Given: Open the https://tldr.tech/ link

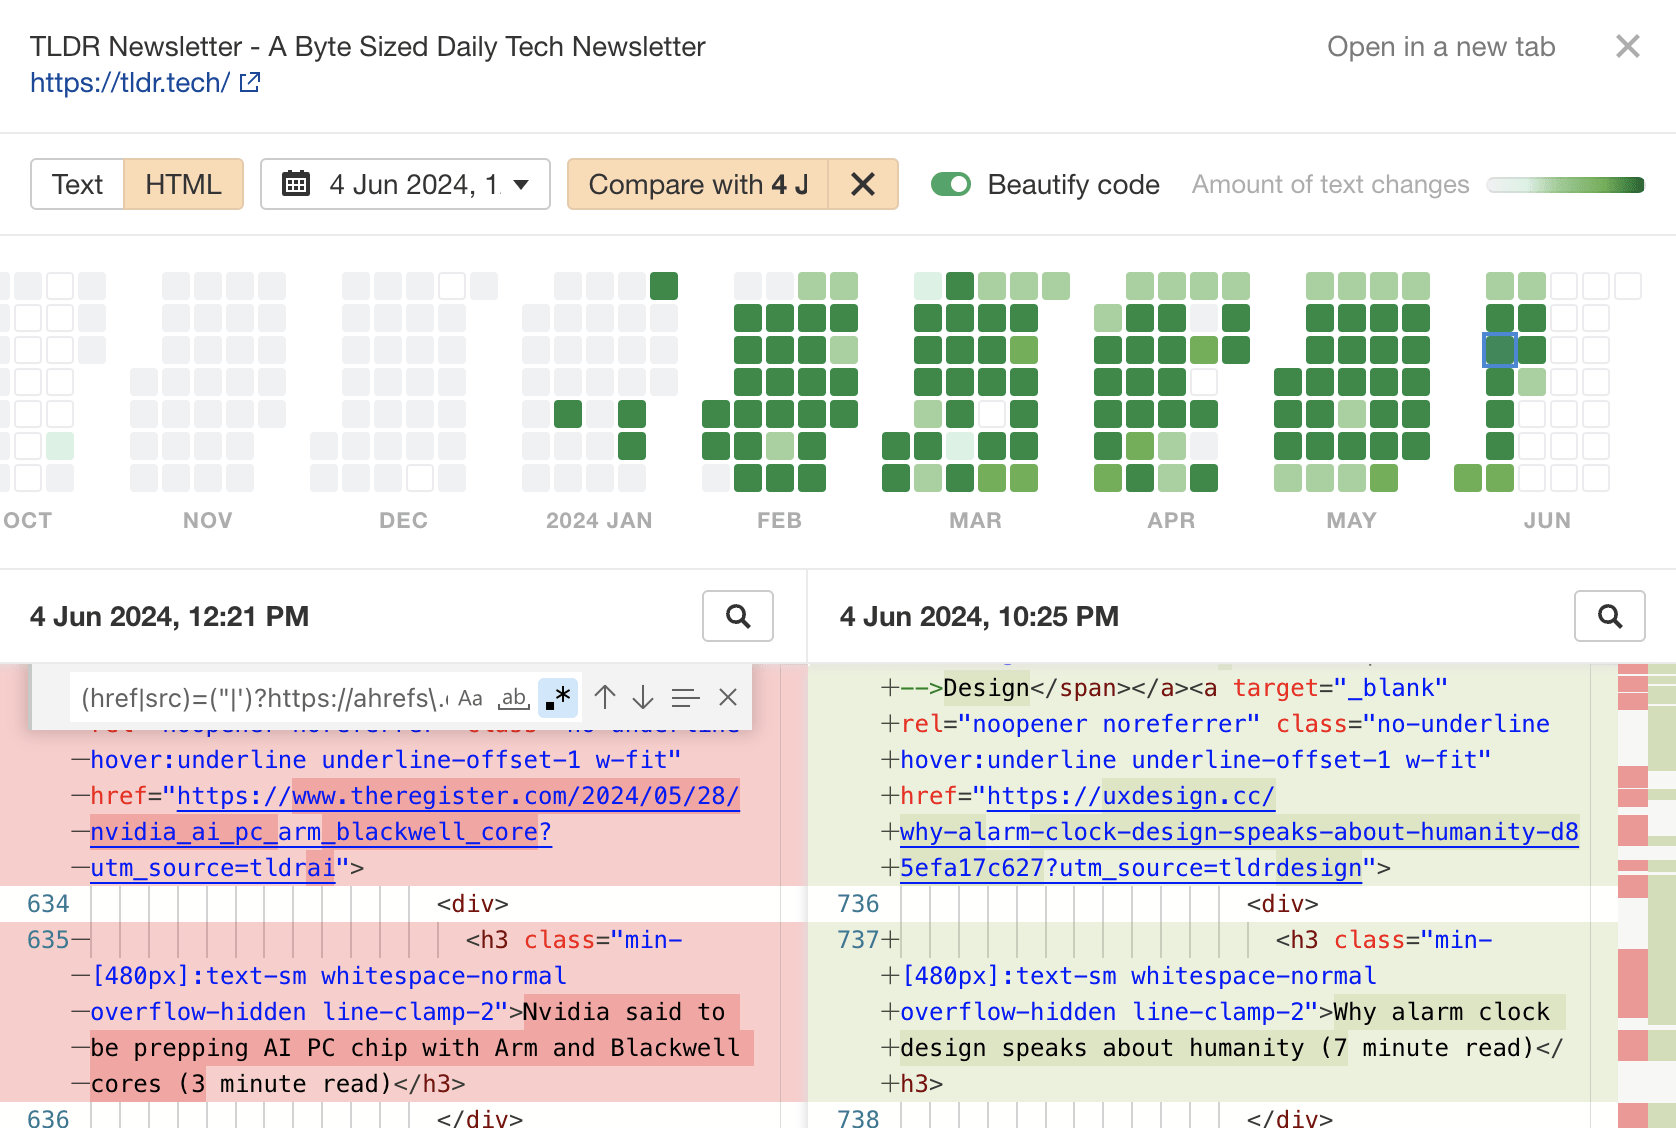Looking at the screenshot, I should pos(125,82).
